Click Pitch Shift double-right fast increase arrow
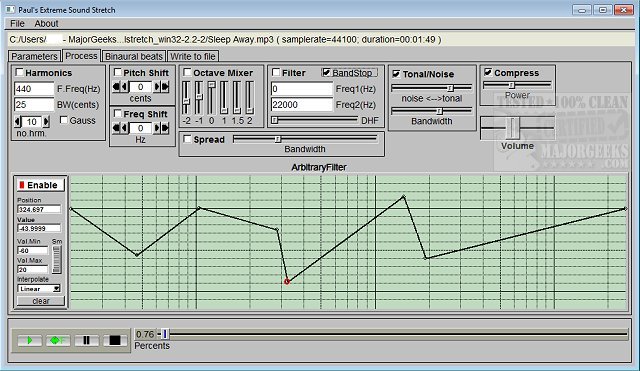Image resolution: width=640 pixels, height=371 pixels. (165, 87)
